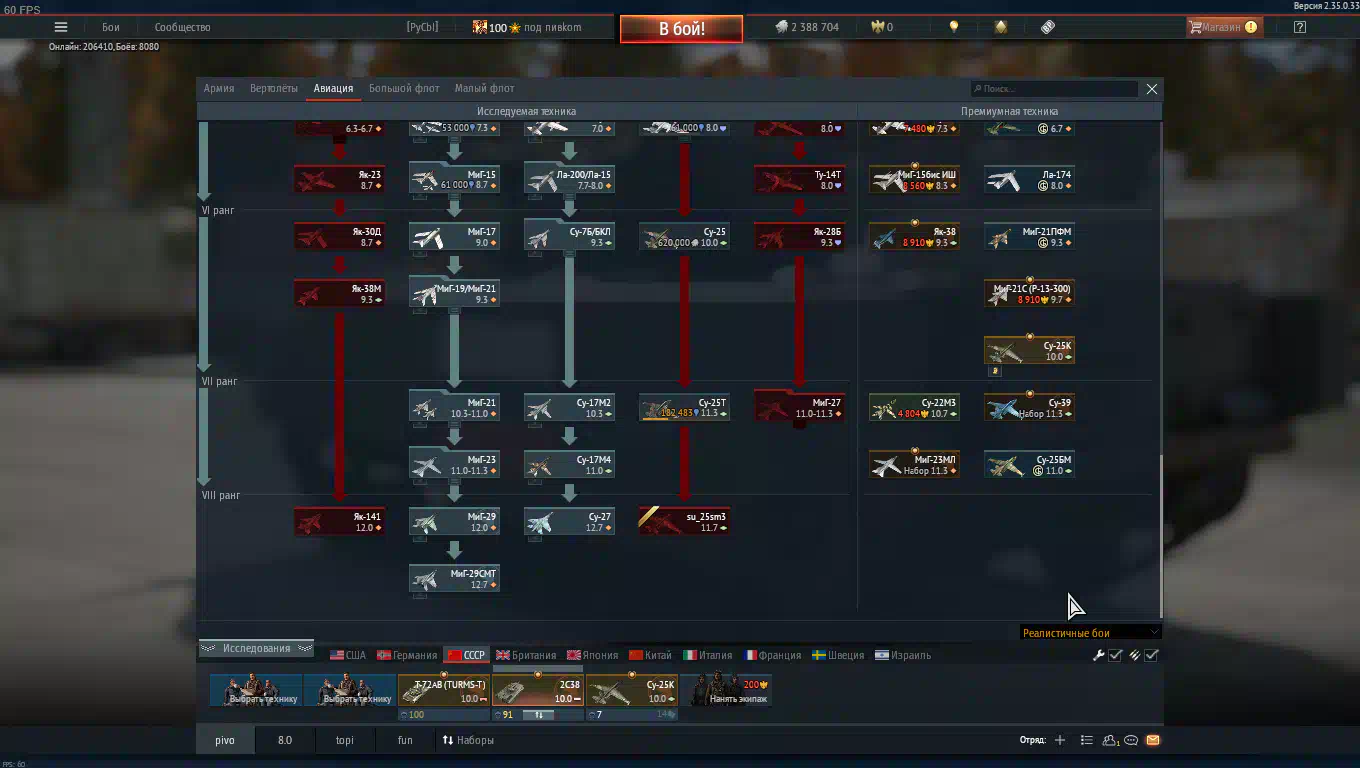
Task: Expand the Су-7Б/БКЛ group folder
Action: 569,236
